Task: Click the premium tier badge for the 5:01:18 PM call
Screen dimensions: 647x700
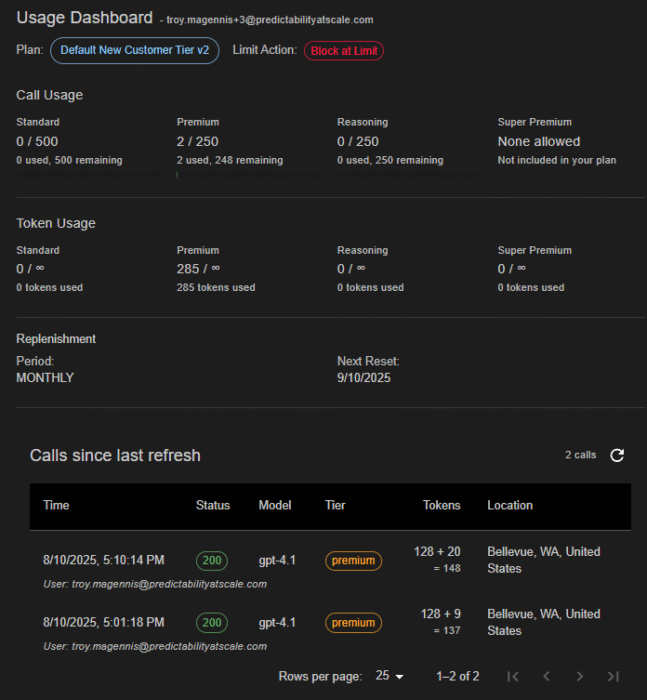Action: tap(353, 622)
